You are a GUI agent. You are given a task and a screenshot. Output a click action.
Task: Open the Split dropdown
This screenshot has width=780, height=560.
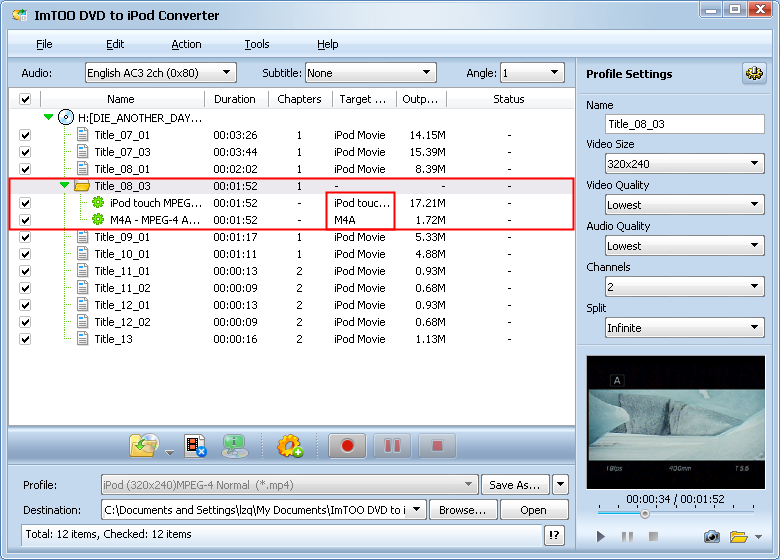click(685, 328)
